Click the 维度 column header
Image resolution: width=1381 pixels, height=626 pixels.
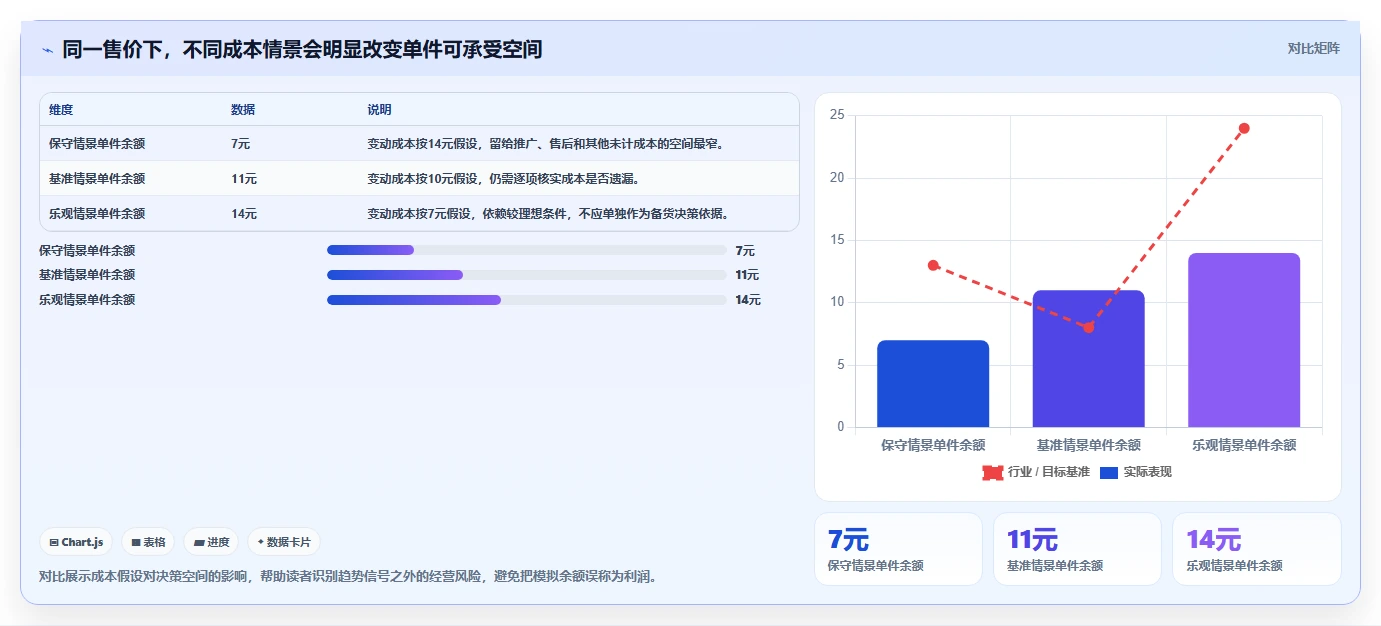pyautogui.click(x=61, y=110)
